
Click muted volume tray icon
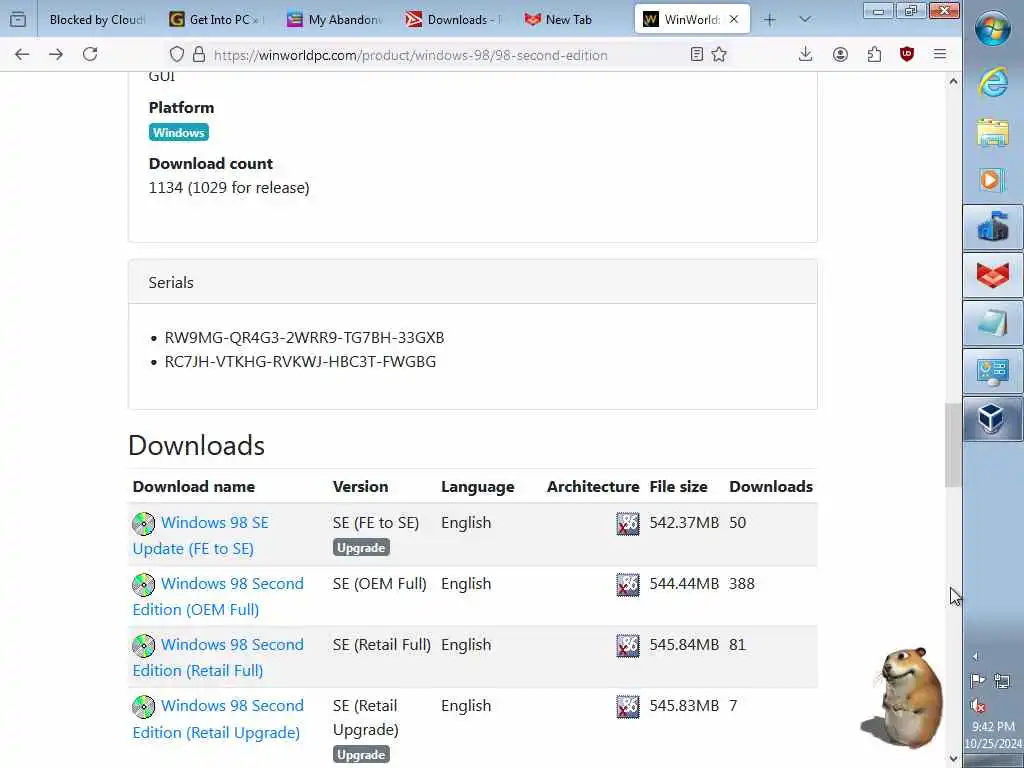coord(978,706)
